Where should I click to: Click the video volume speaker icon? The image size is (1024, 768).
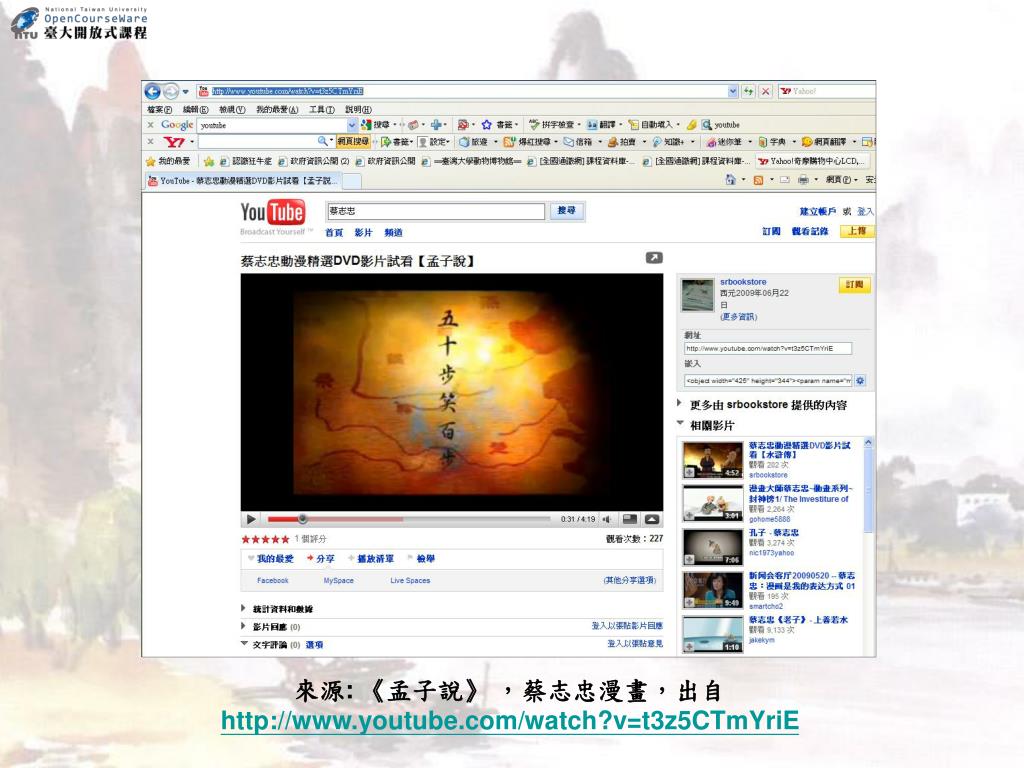(607, 519)
